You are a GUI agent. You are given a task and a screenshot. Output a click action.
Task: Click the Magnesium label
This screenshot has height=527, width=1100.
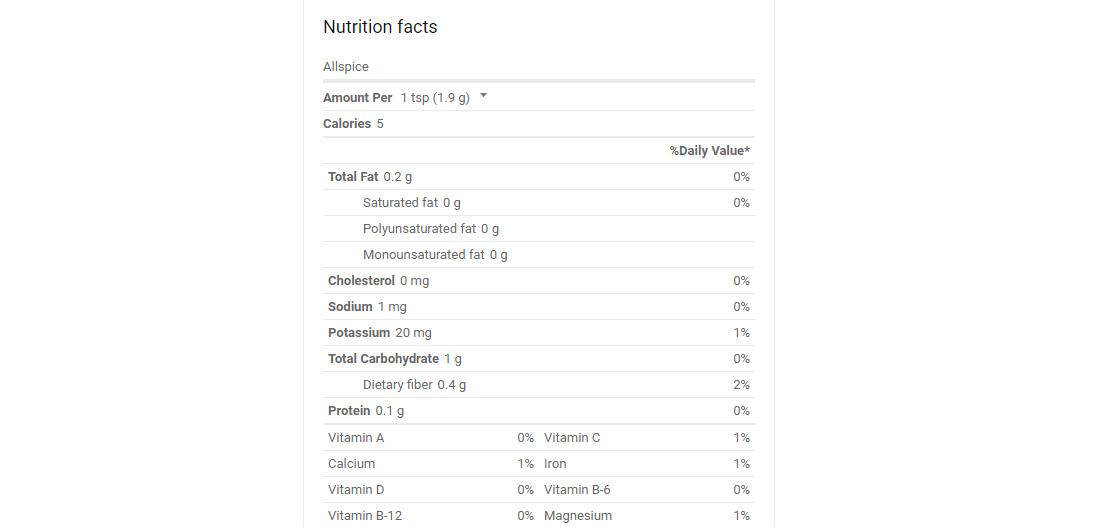(578, 516)
